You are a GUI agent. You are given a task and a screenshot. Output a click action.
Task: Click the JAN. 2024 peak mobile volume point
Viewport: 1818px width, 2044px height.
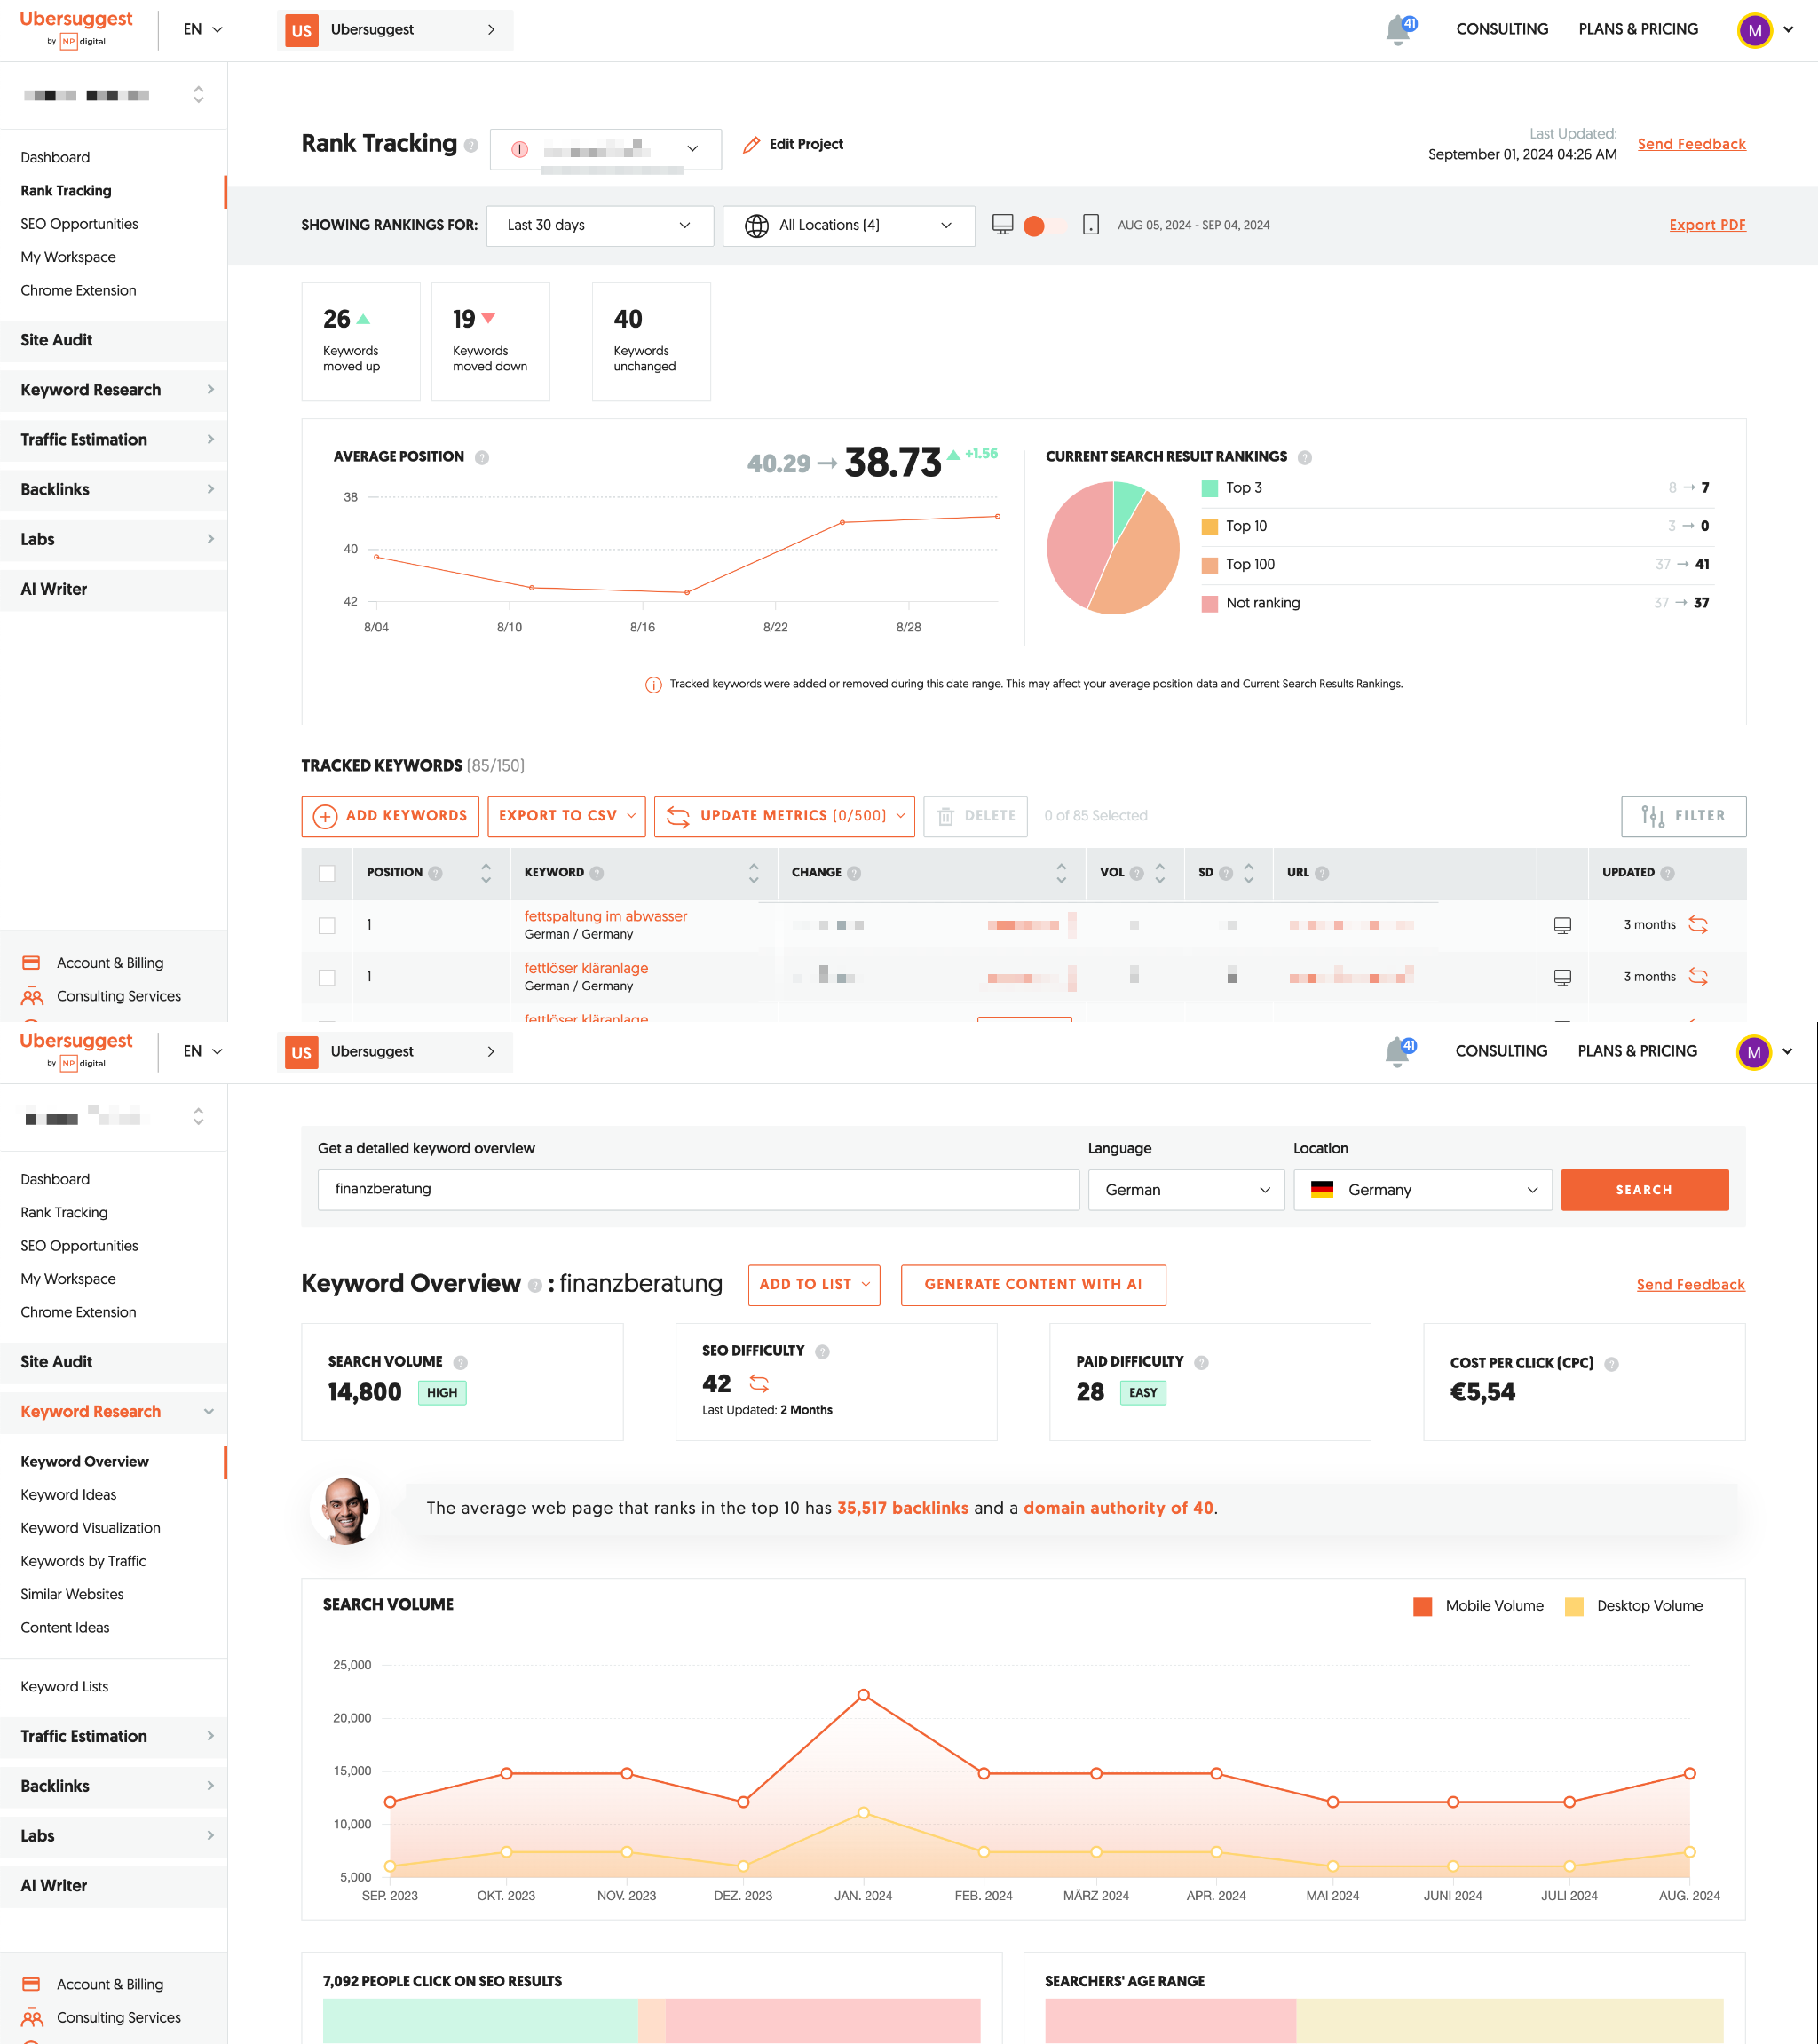click(863, 1695)
